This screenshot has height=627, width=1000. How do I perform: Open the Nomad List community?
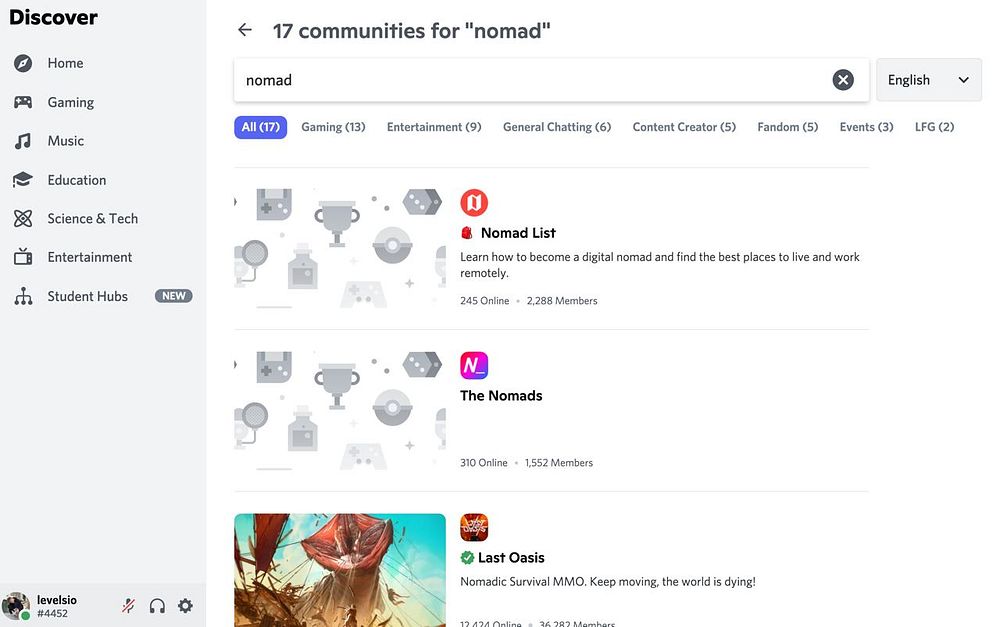tap(518, 233)
